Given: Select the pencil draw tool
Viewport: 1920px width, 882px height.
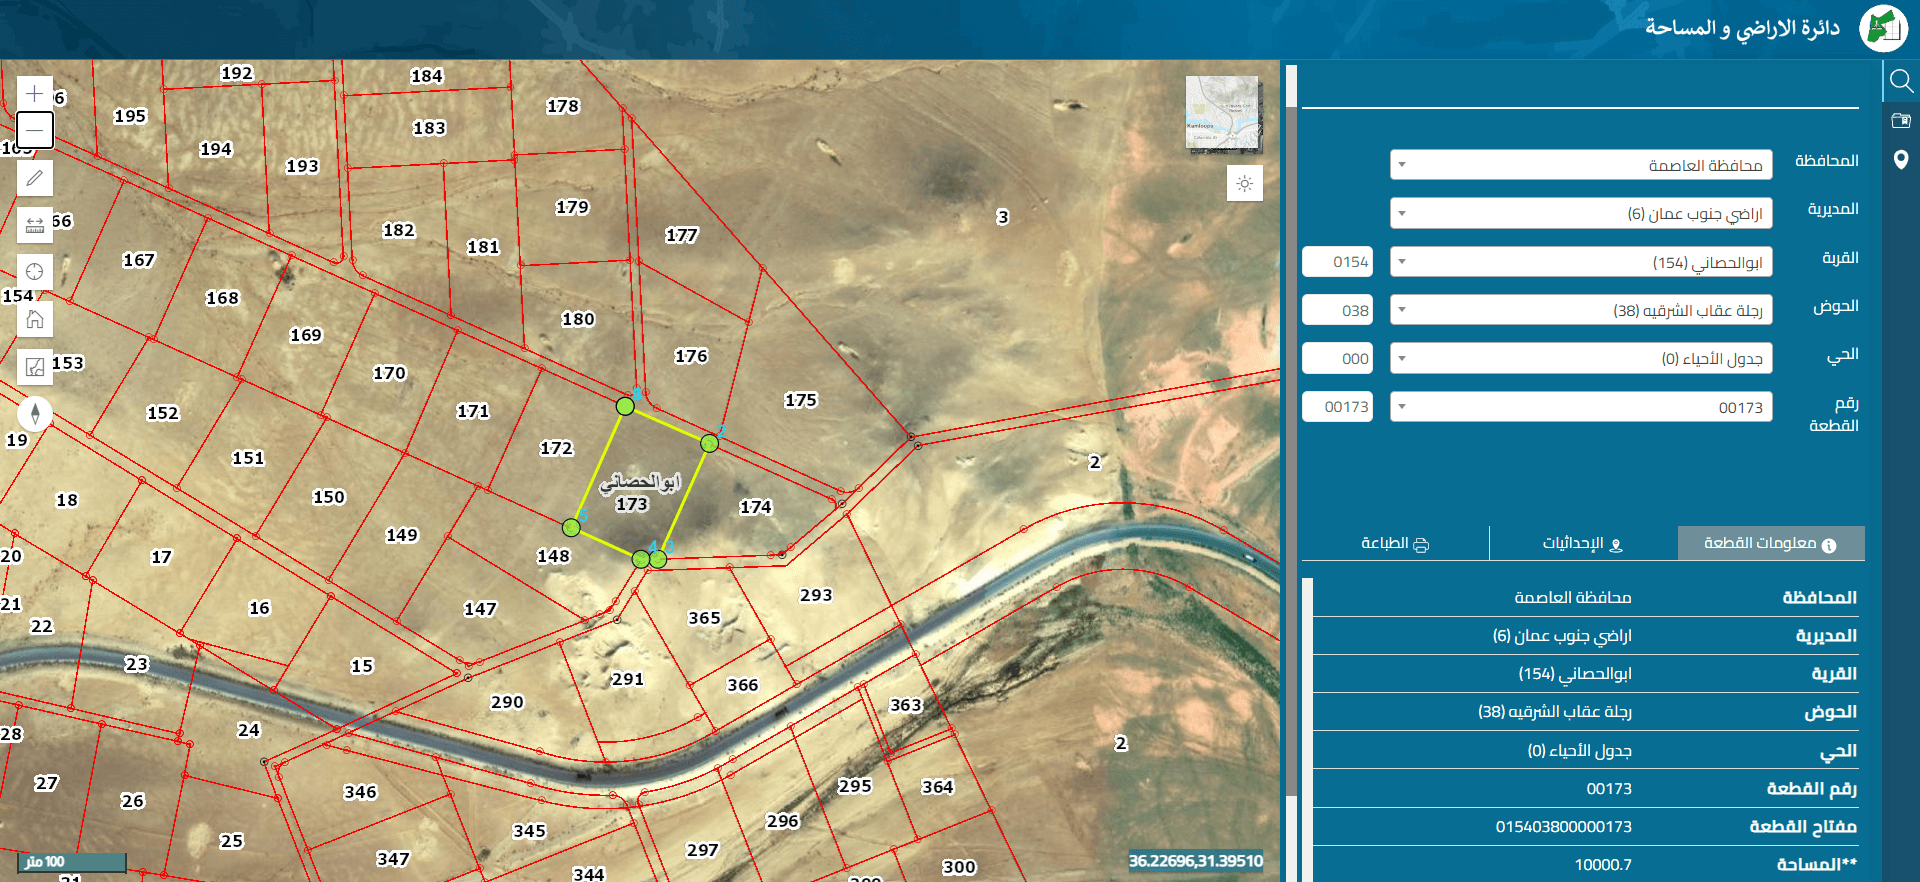Looking at the screenshot, I should point(35,178).
